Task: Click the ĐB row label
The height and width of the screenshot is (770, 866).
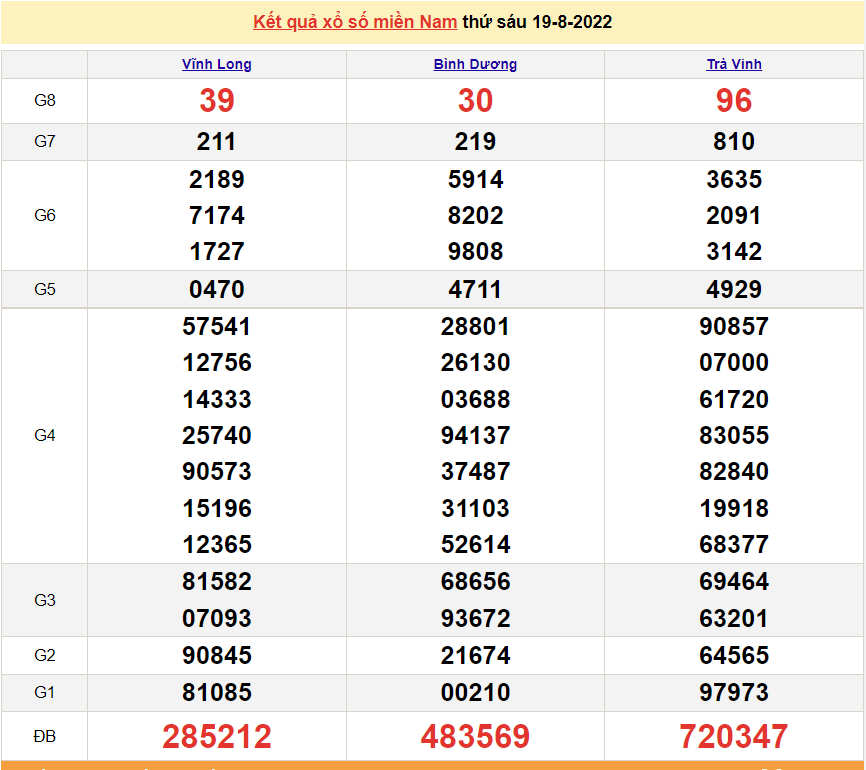Action: click(44, 737)
